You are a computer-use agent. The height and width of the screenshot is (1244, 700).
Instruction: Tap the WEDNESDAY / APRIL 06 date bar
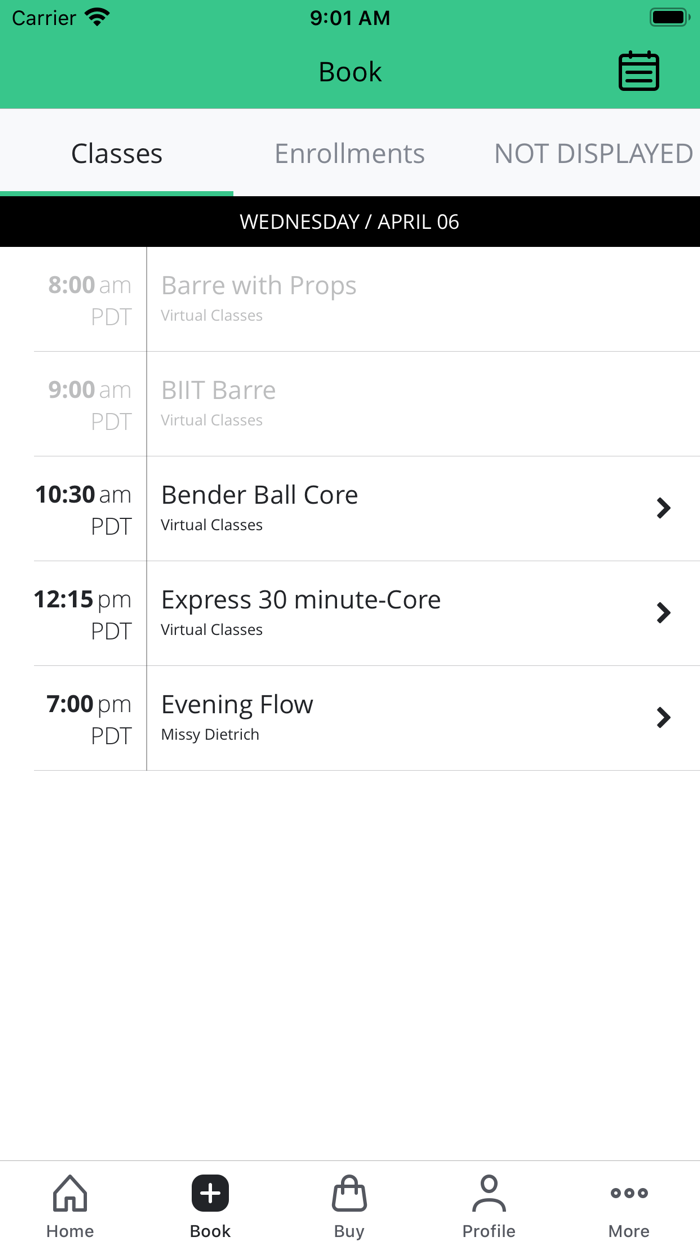350,221
